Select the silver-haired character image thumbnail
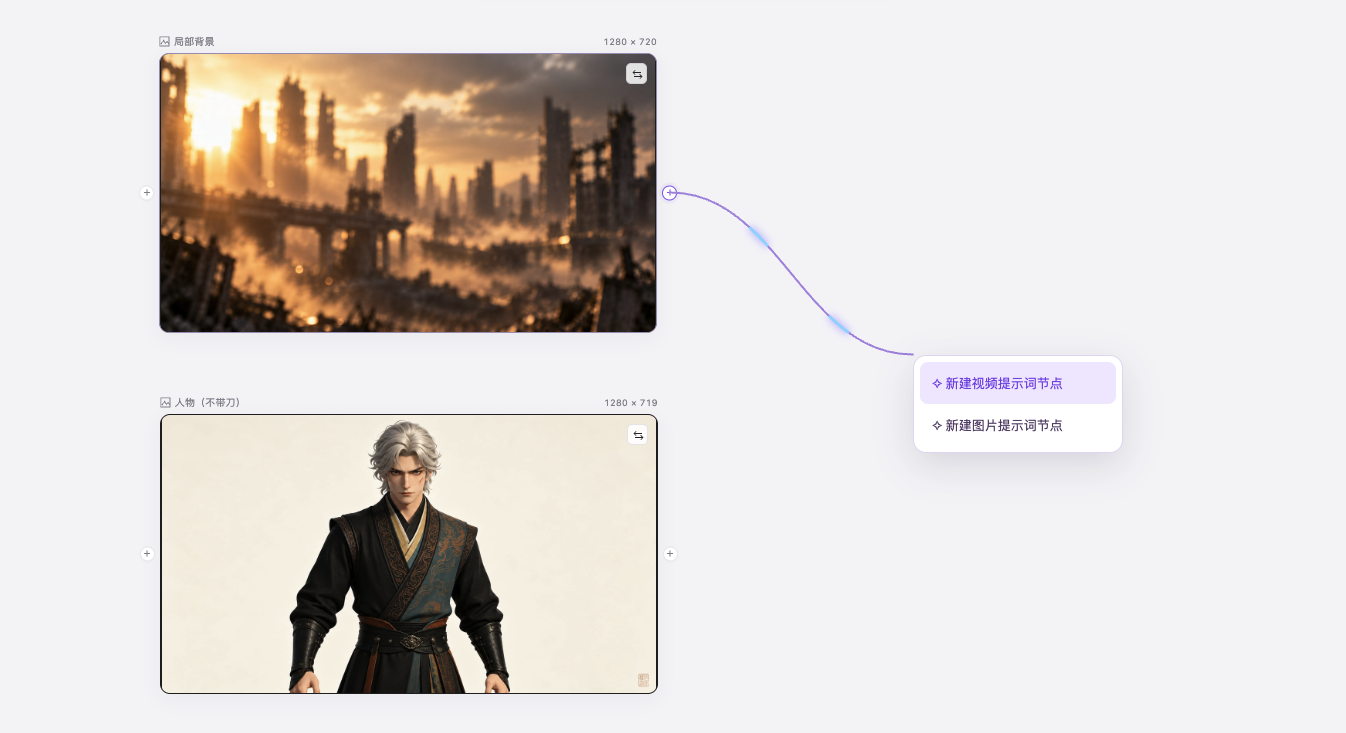Viewport: 1346px width, 733px height. click(409, 554)
